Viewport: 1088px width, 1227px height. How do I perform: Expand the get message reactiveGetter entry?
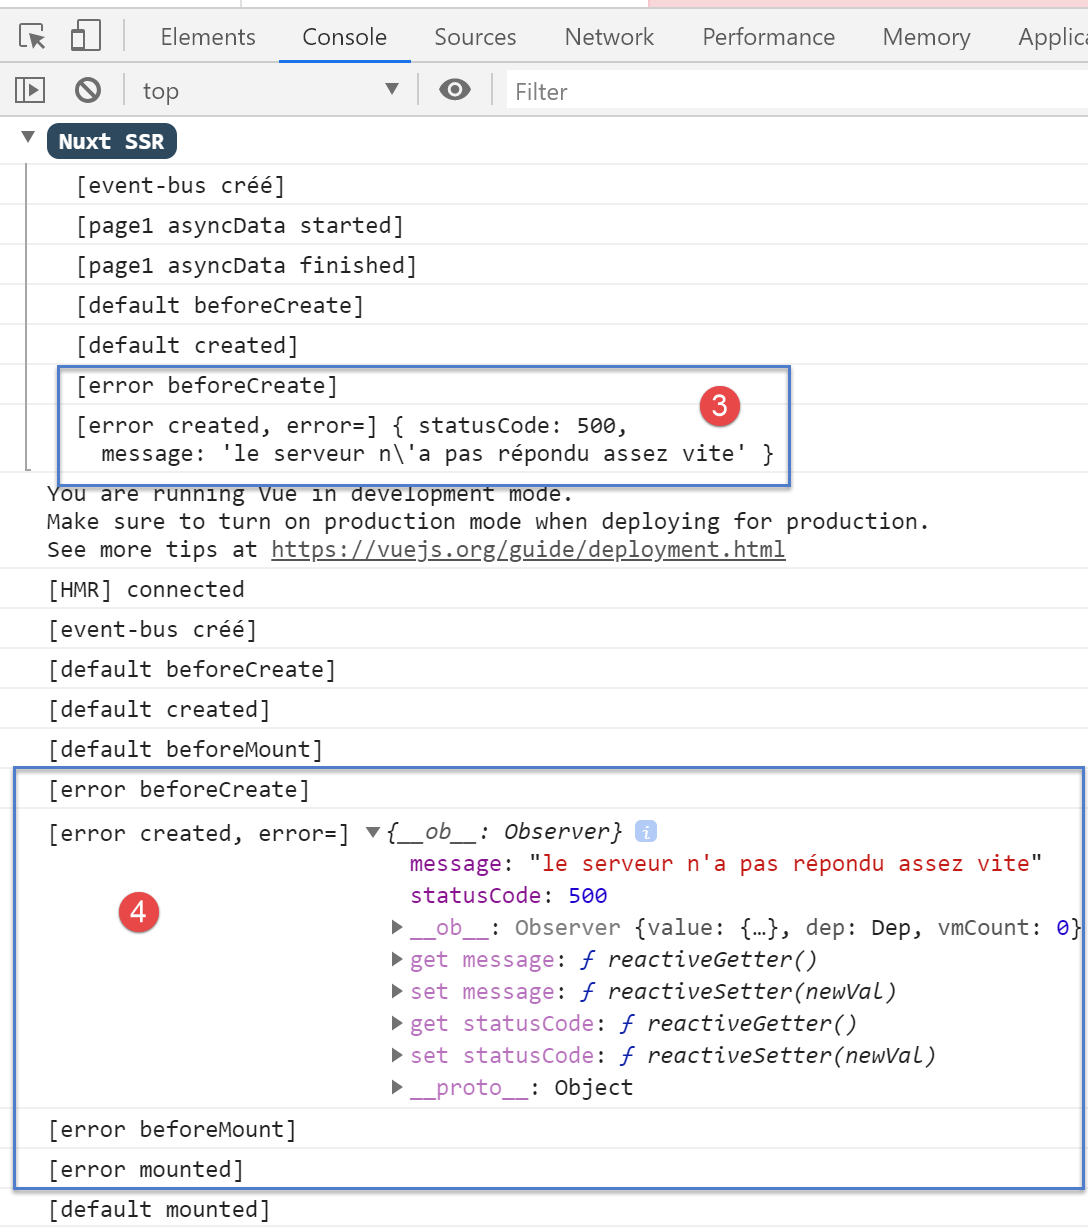[x=397, y=960]
